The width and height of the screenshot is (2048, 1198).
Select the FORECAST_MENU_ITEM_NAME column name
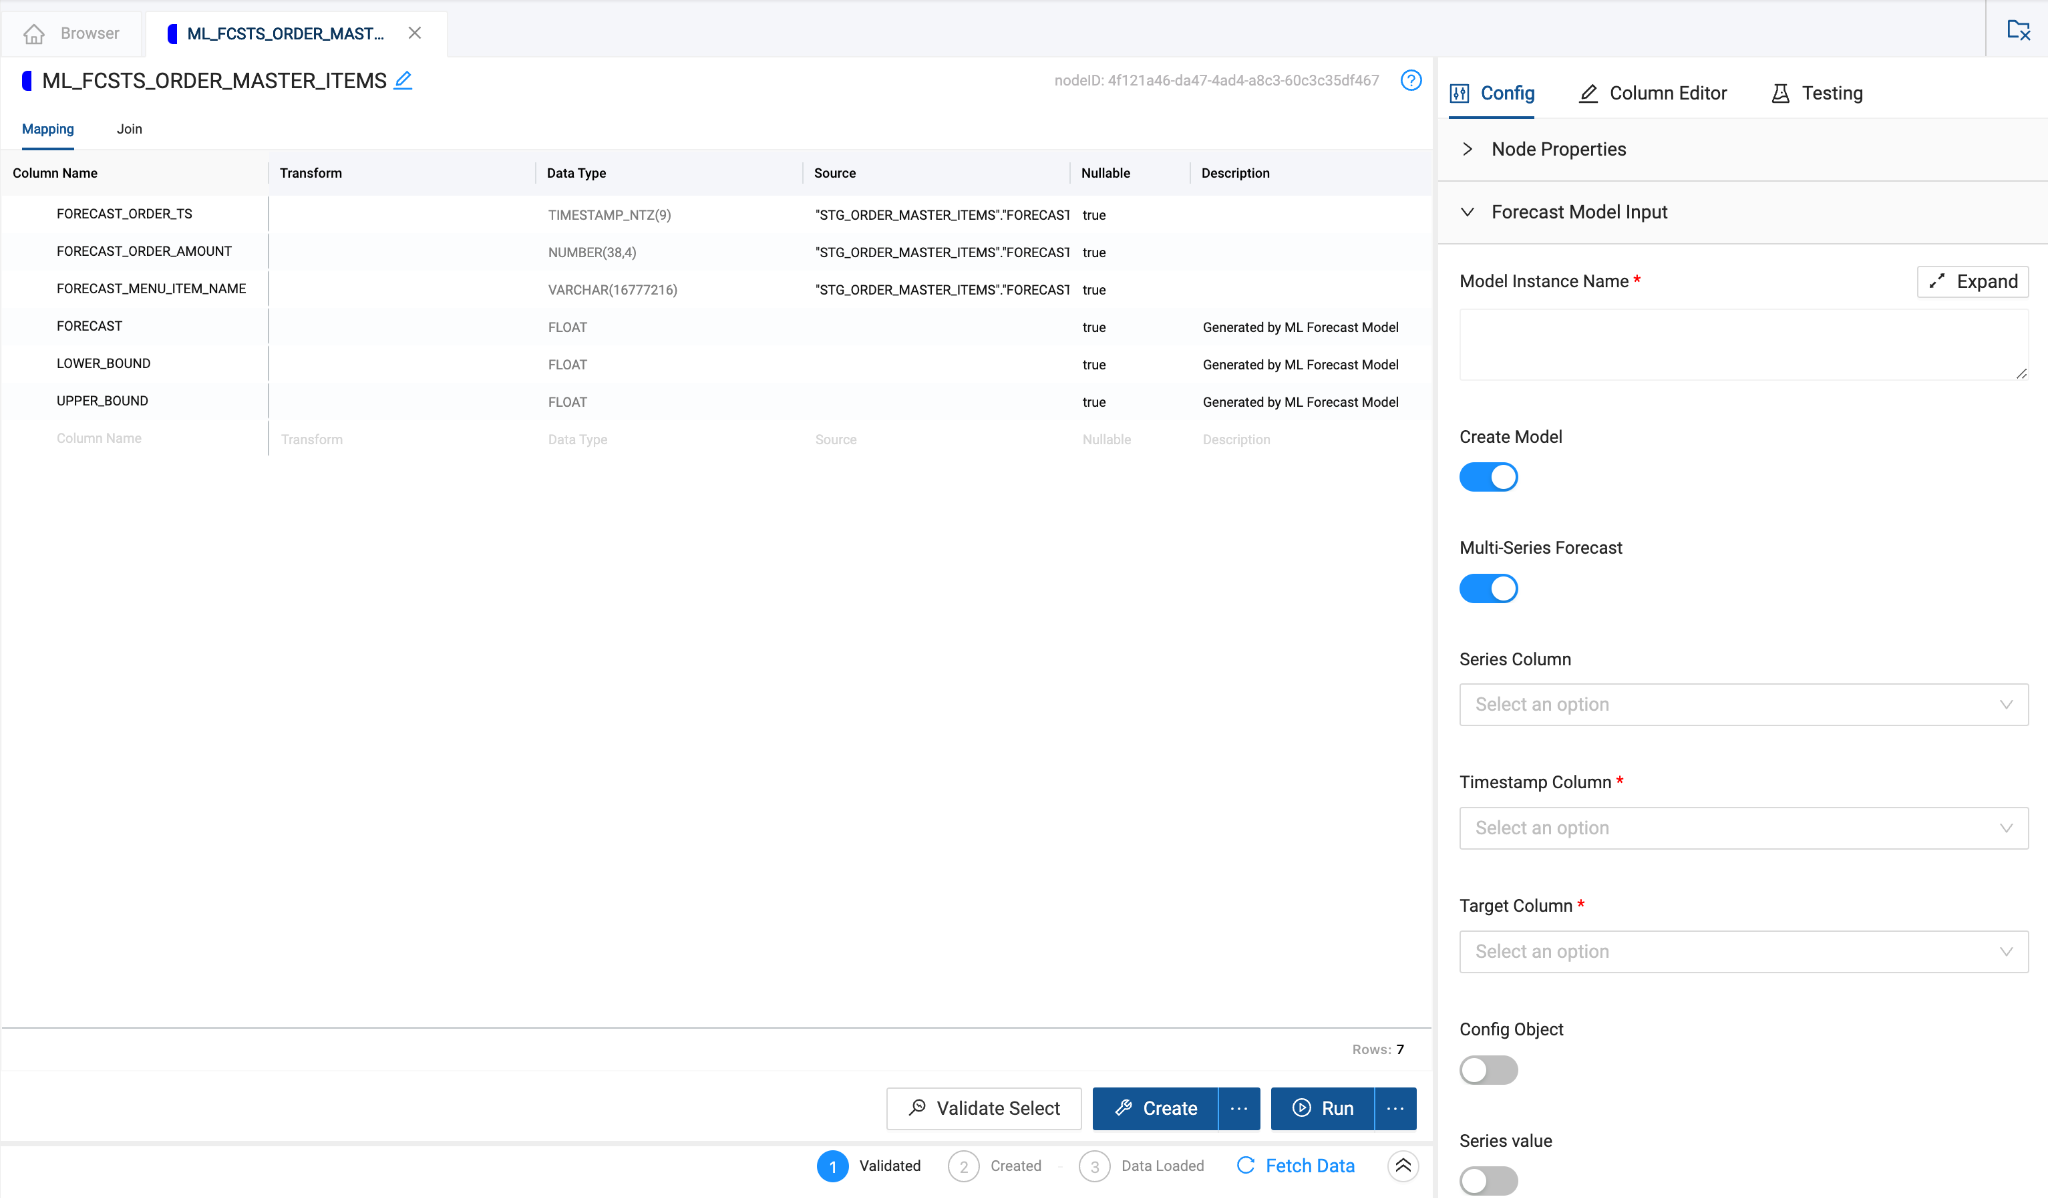coord(151,289)
